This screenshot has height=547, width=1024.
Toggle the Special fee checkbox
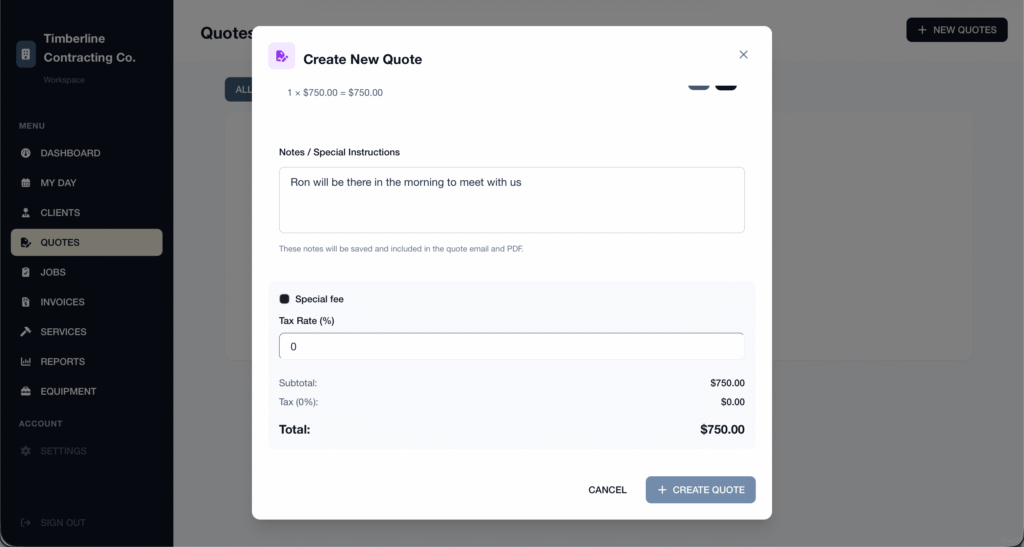coord(284,299)
